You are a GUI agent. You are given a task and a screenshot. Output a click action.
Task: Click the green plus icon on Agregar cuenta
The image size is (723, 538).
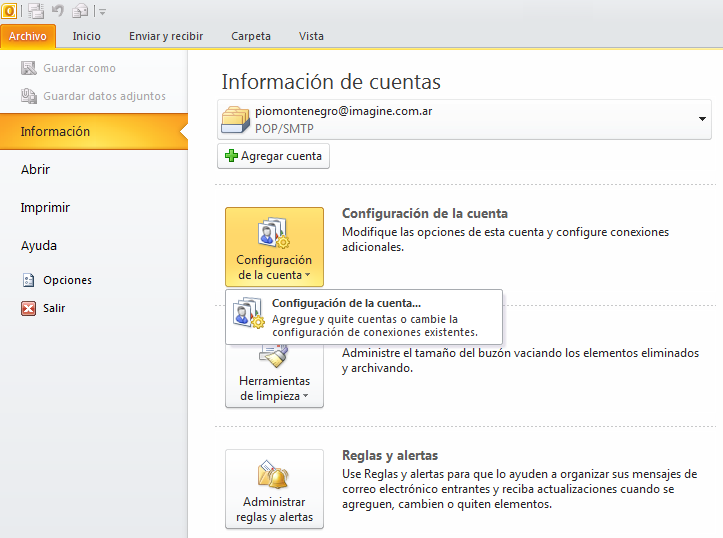[231, 156]
